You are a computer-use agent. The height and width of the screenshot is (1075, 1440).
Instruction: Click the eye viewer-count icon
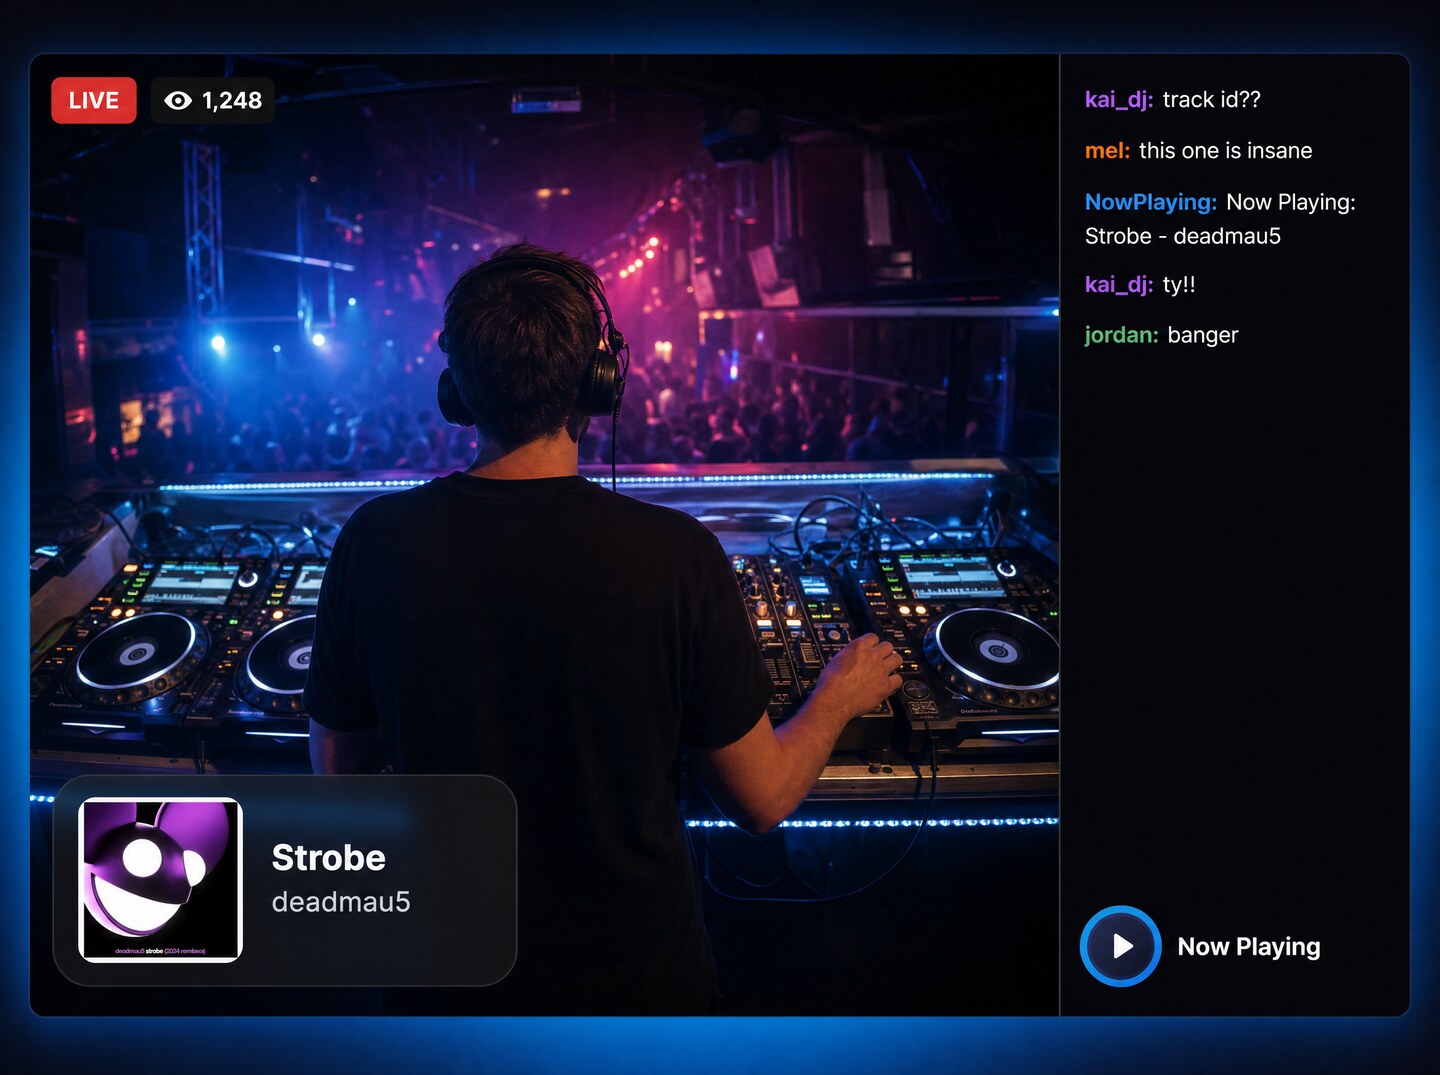[x=178, y=100]
